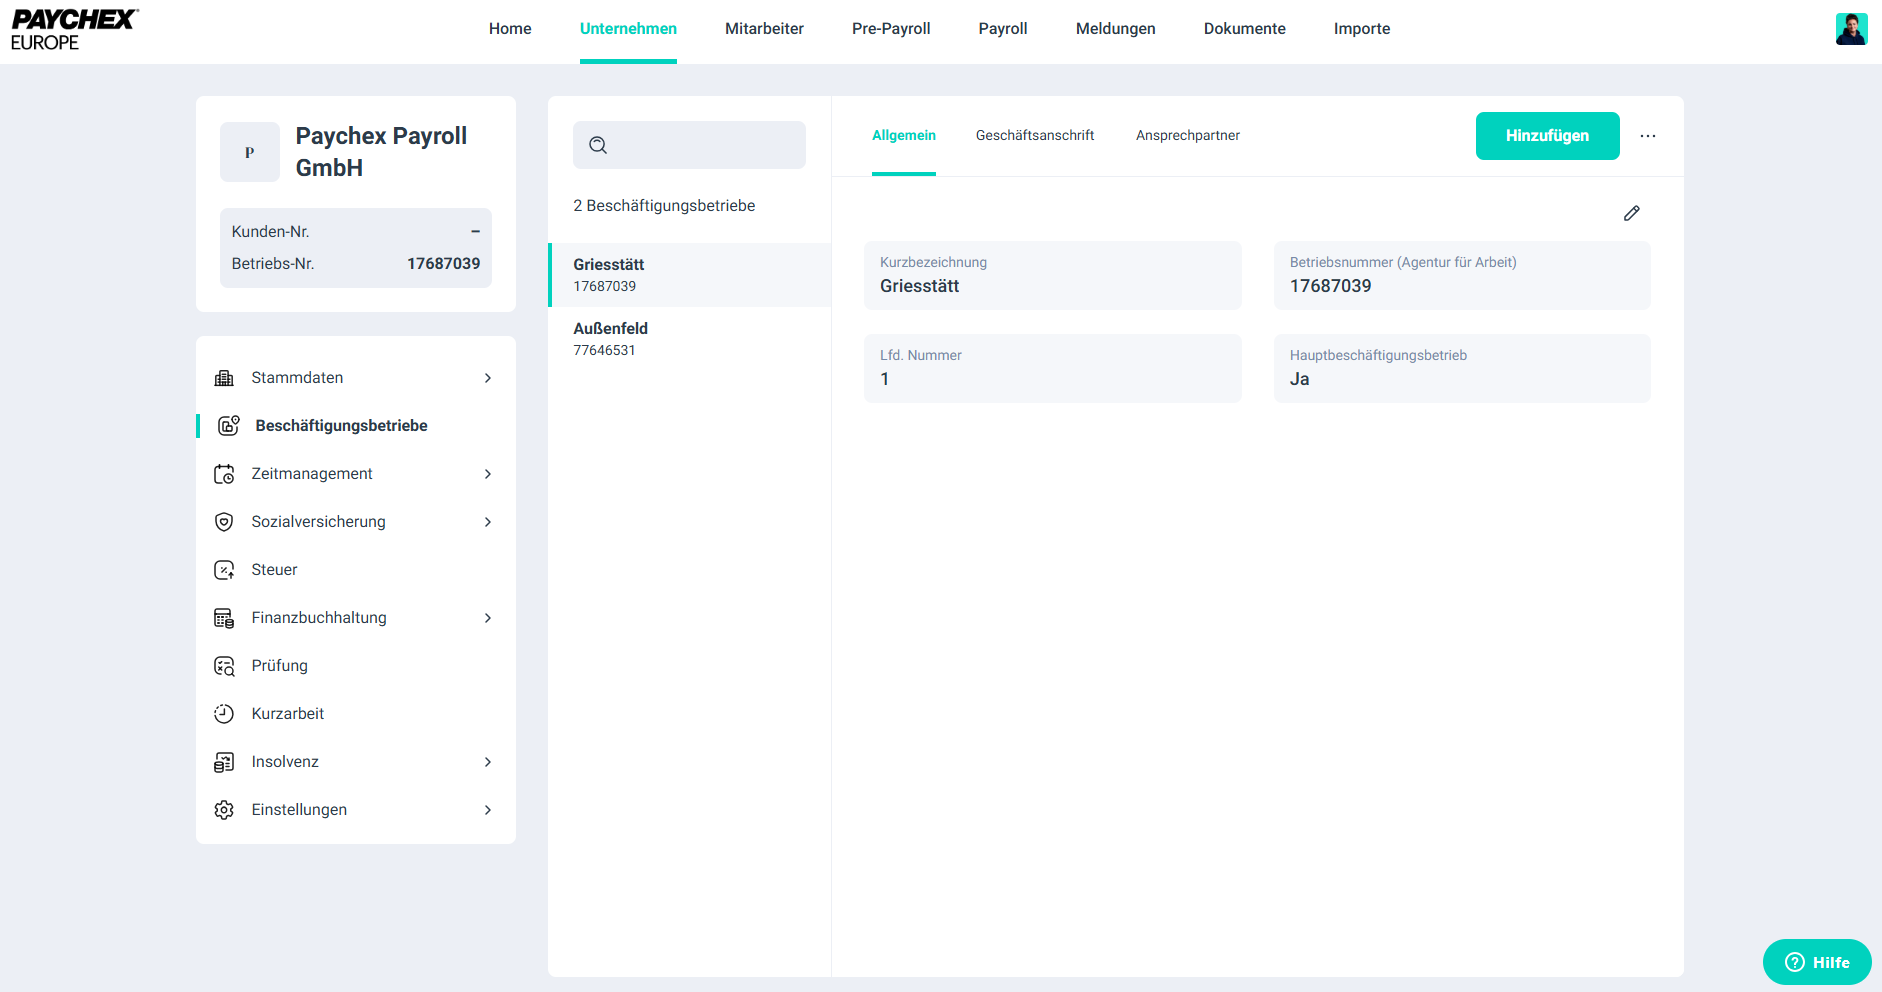Open the Ansprechpartner tab
This screenshot has width=1882, height=992.
tap(1187, 136)
